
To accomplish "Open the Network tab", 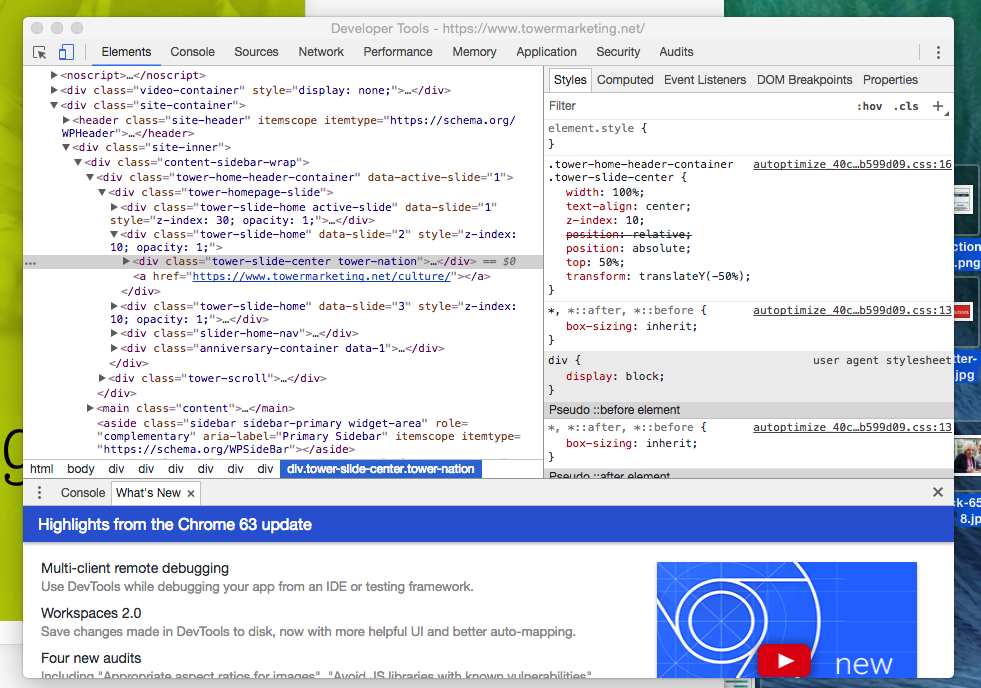I will [321, 52].
